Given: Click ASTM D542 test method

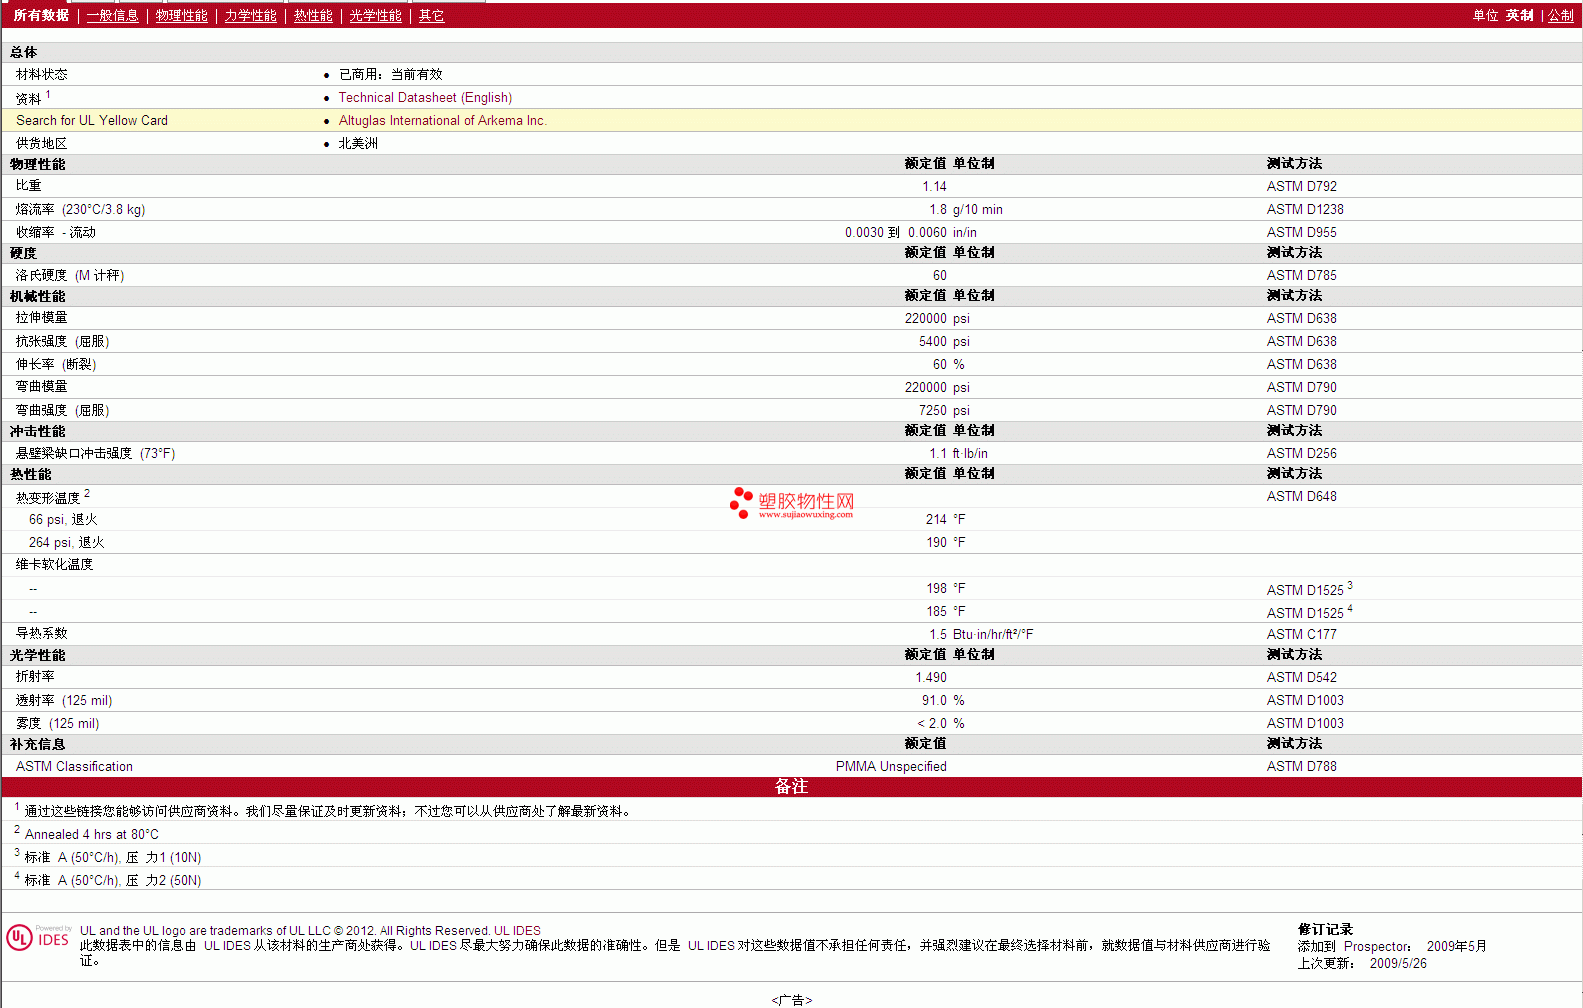Looking at the screenshot, I should pyautogui.click(x=1301, y=678).
